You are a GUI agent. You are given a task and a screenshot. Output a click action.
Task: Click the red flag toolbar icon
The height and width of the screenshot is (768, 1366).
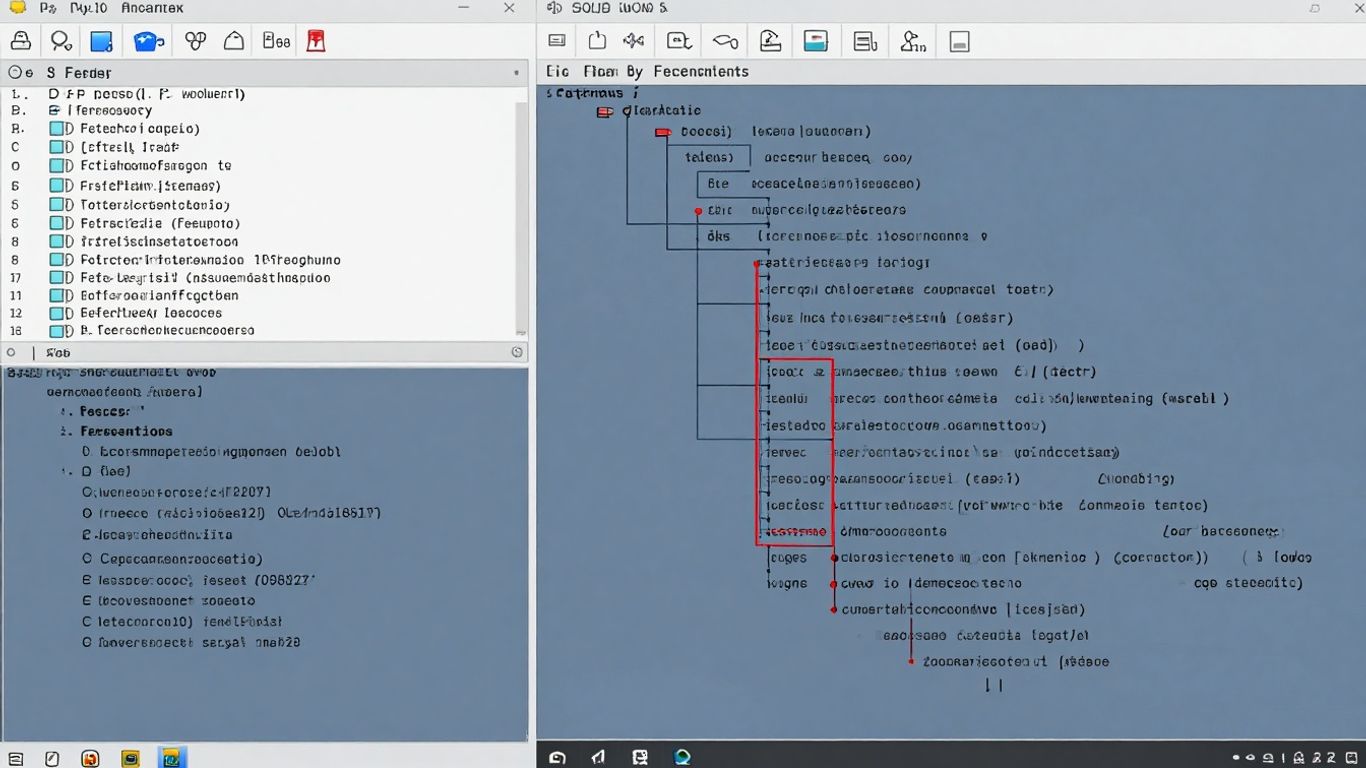(315, 40)
